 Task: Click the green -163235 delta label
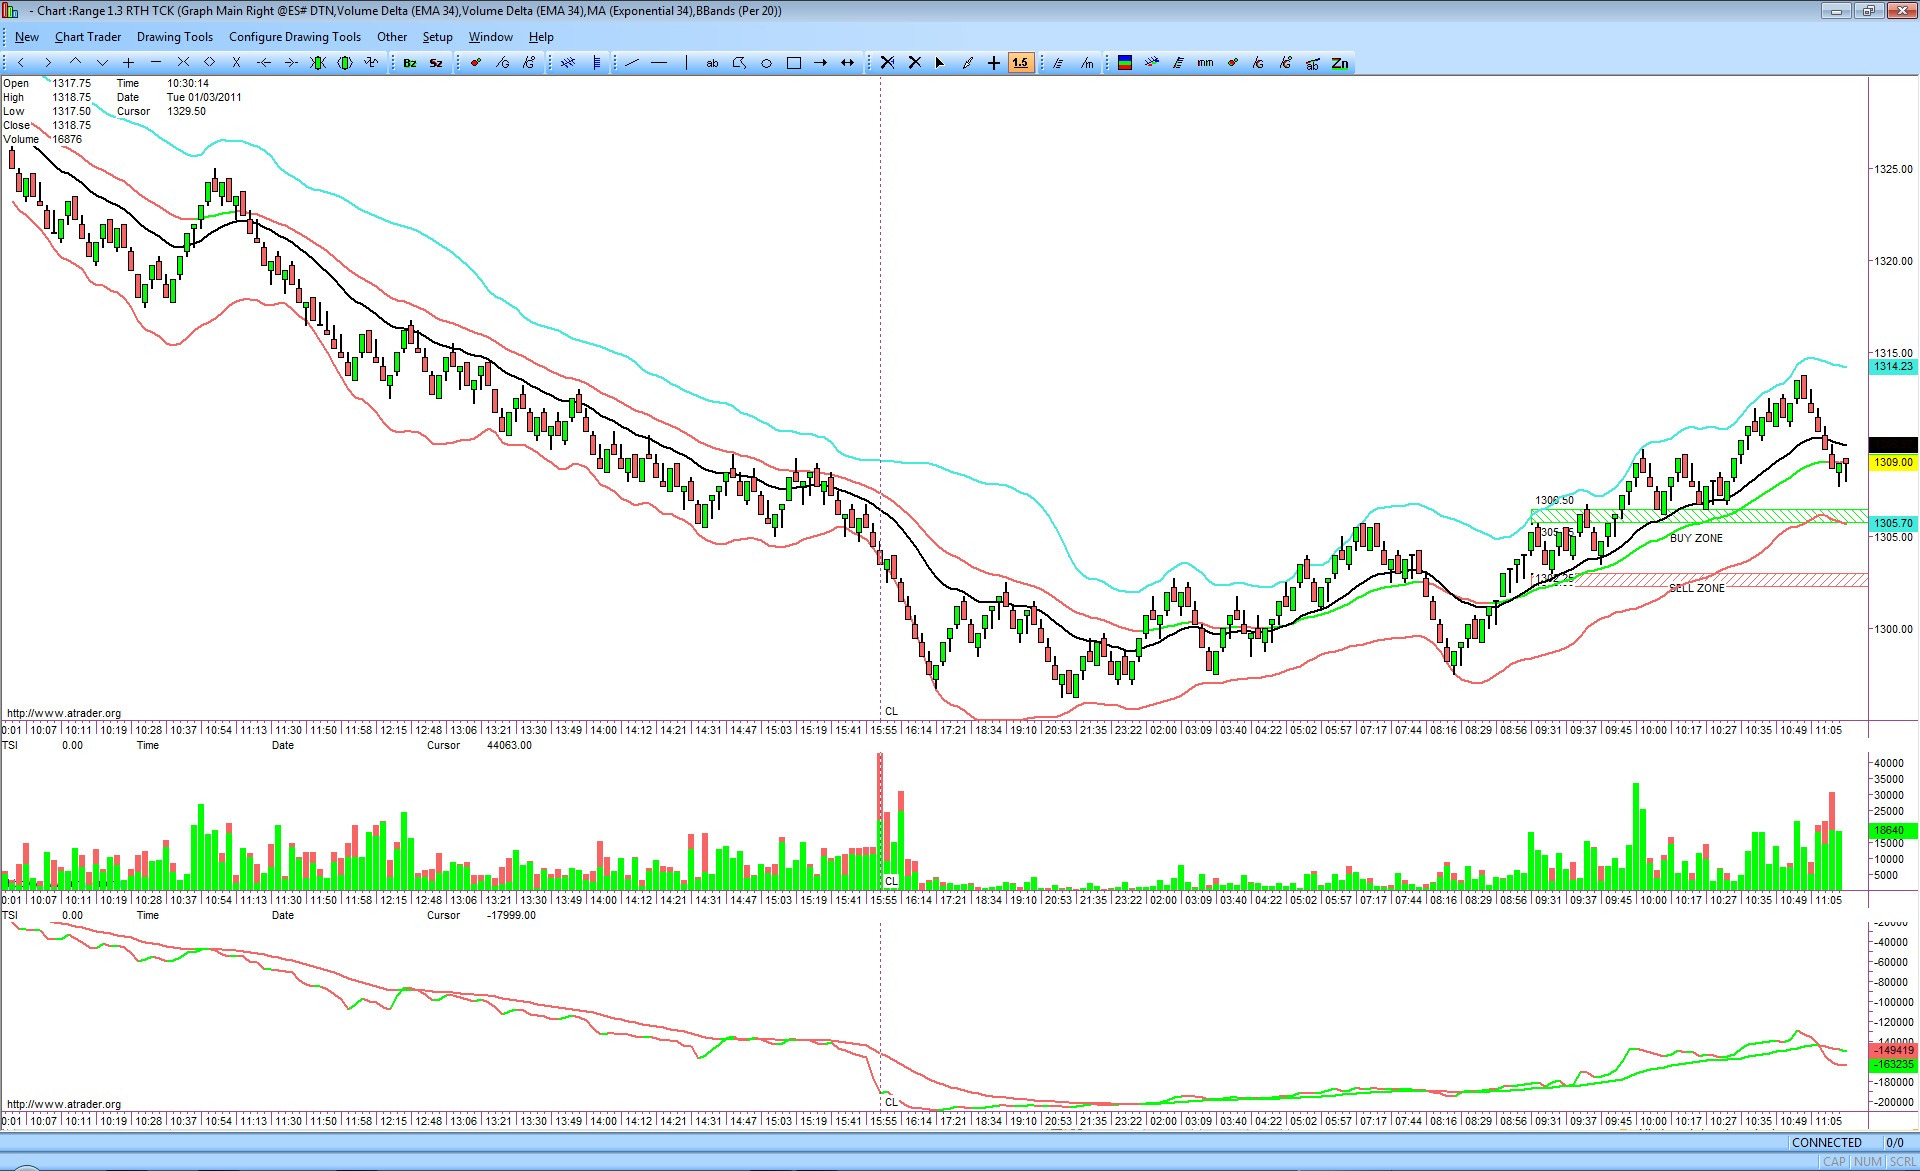click(1893, 1064)
